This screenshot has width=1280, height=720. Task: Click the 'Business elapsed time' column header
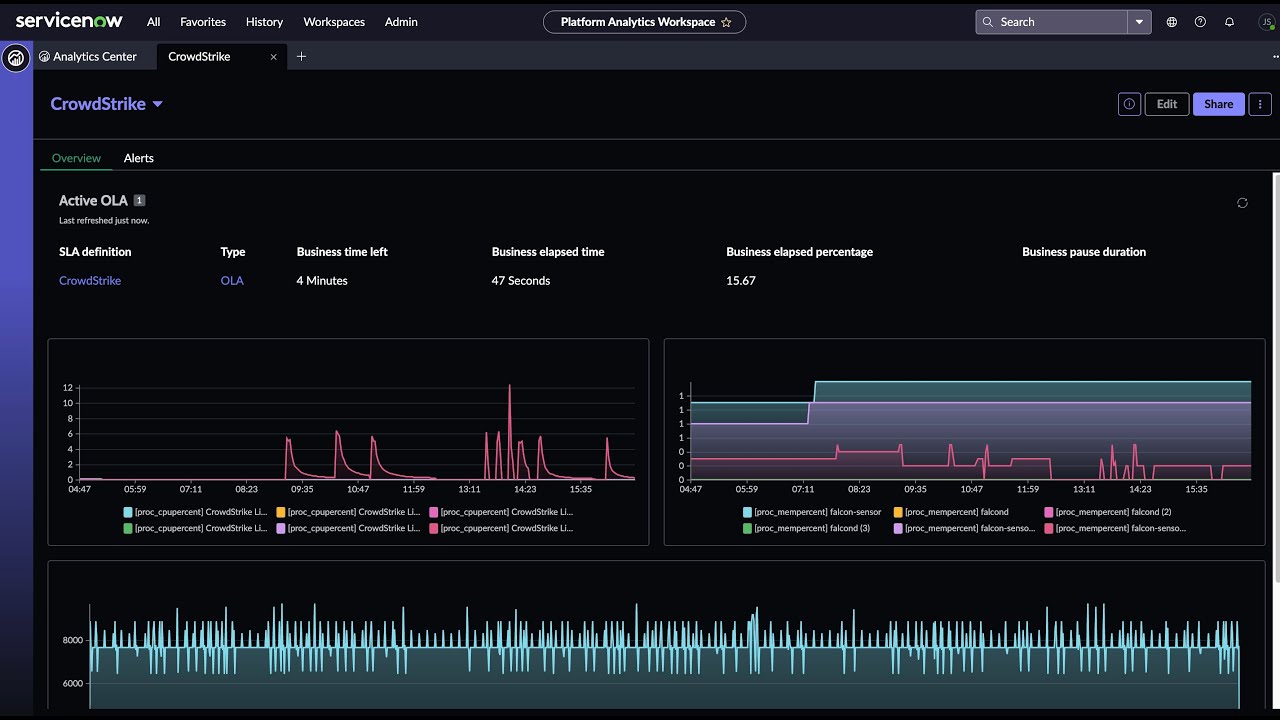548,252
